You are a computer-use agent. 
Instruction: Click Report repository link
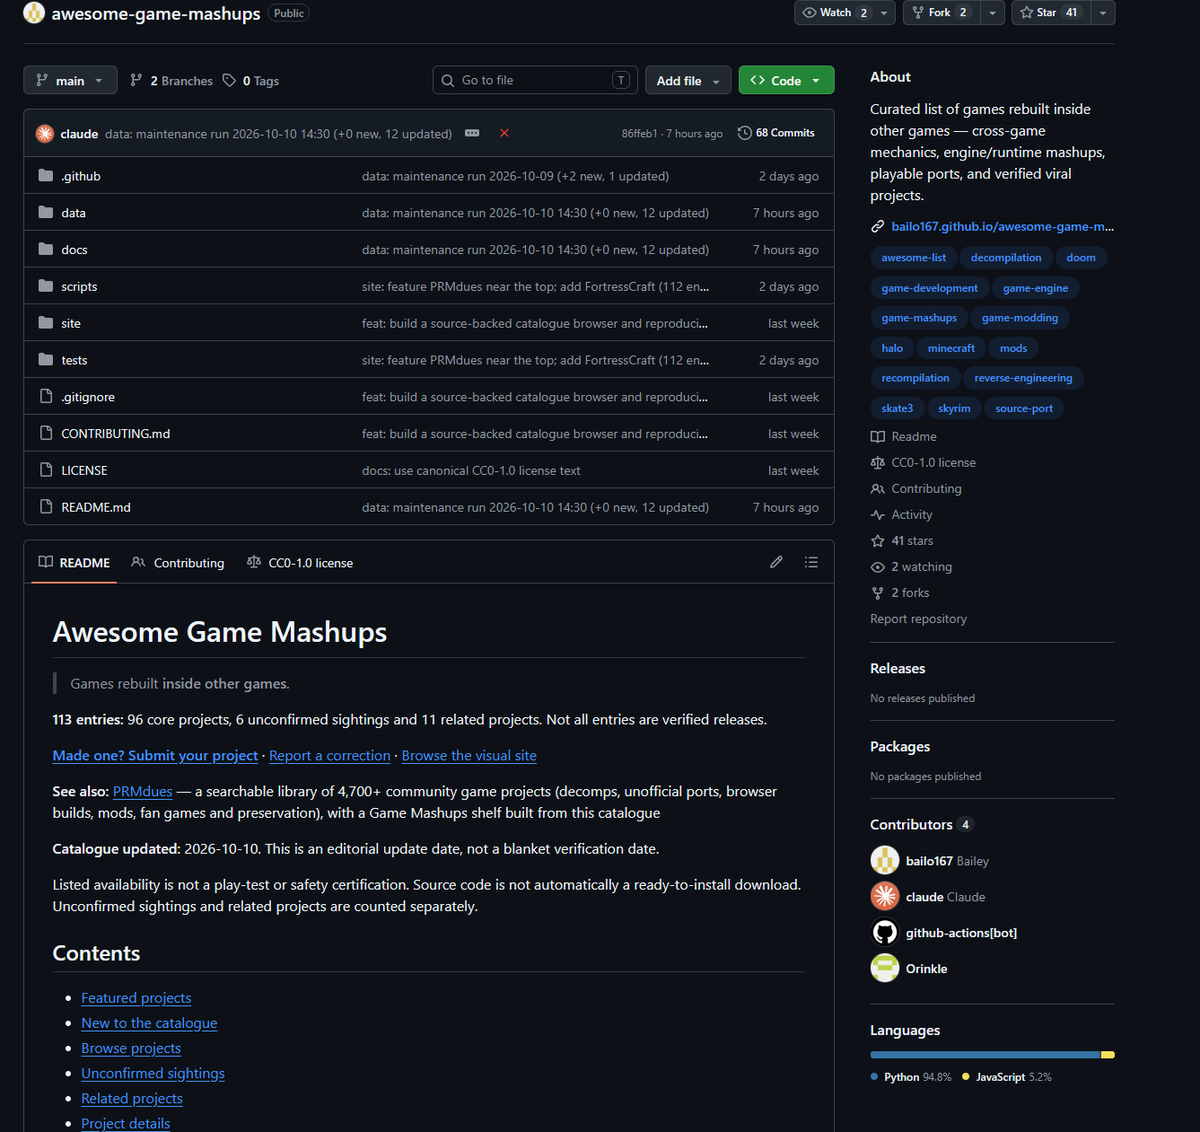tap(918, 619)
